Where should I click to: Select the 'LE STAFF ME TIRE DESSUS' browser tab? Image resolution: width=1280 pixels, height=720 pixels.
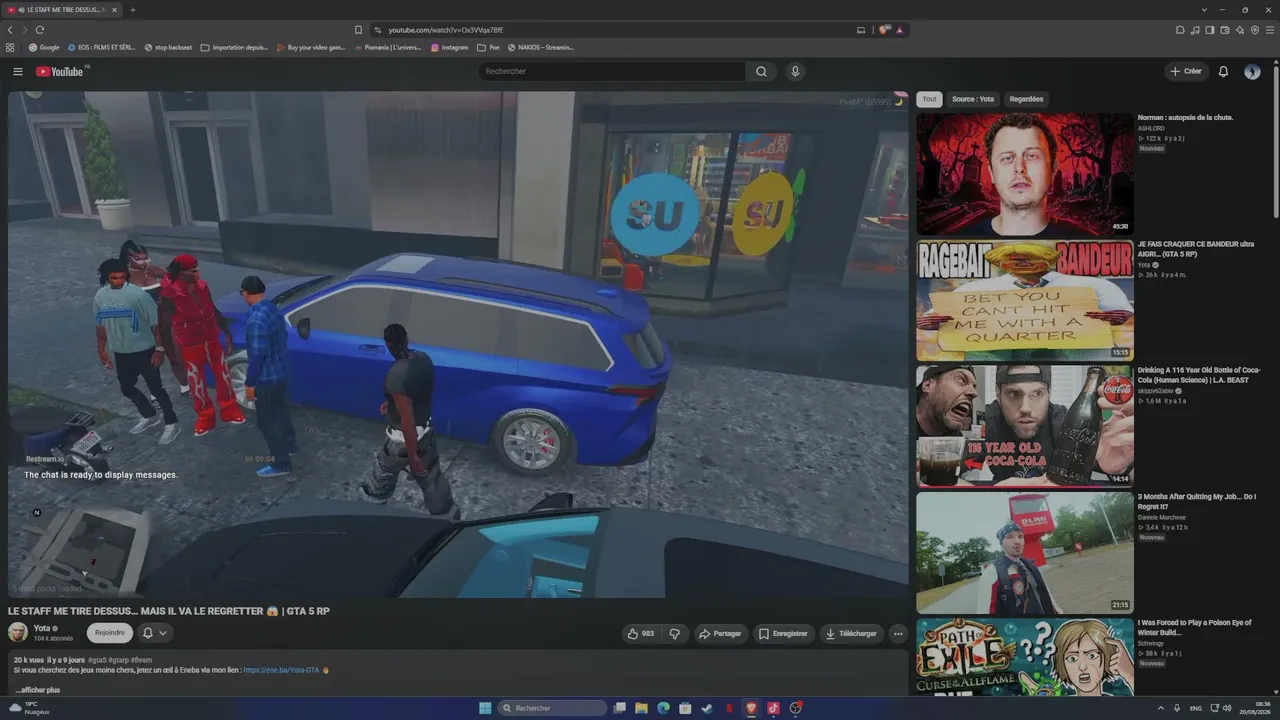pos(63,10)
